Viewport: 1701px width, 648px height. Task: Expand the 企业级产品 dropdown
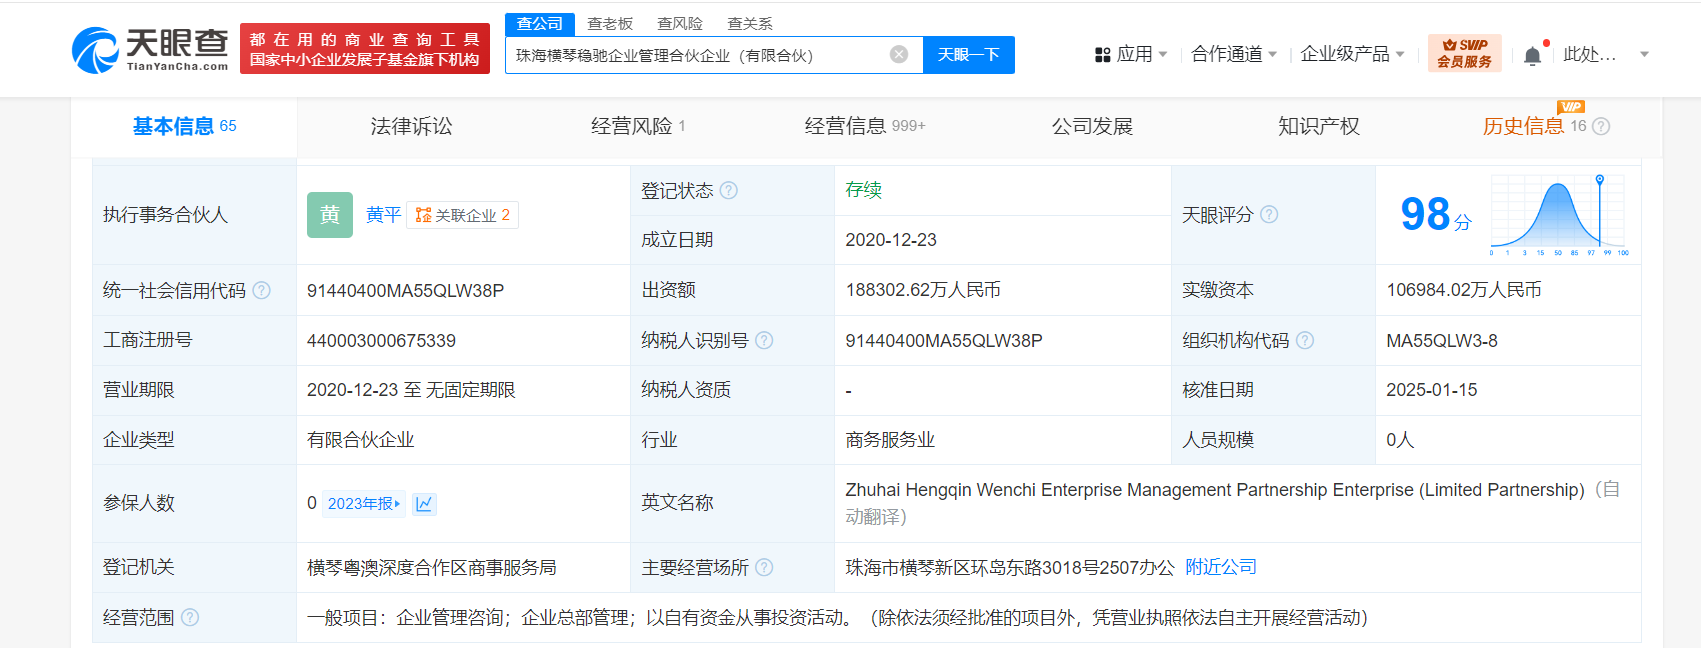[x=1352, y=55]
